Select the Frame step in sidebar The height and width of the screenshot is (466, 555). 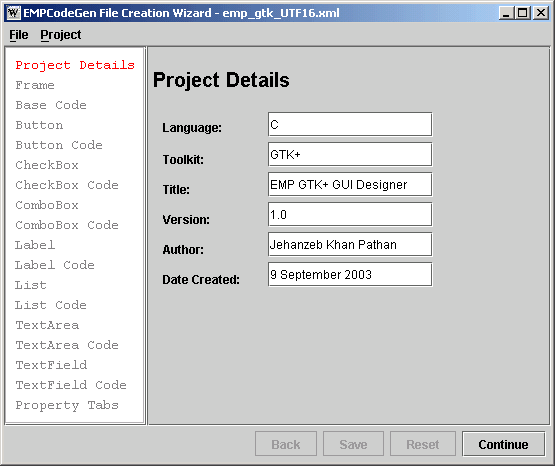(35, 85)
